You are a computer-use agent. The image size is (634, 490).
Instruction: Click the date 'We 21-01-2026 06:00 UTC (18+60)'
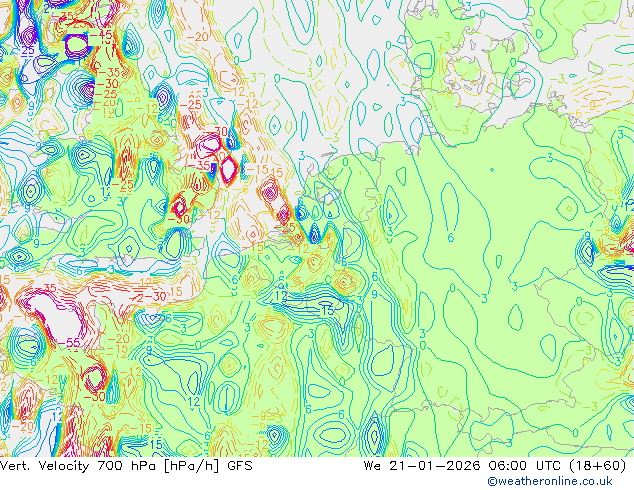(x=495, y=466)
